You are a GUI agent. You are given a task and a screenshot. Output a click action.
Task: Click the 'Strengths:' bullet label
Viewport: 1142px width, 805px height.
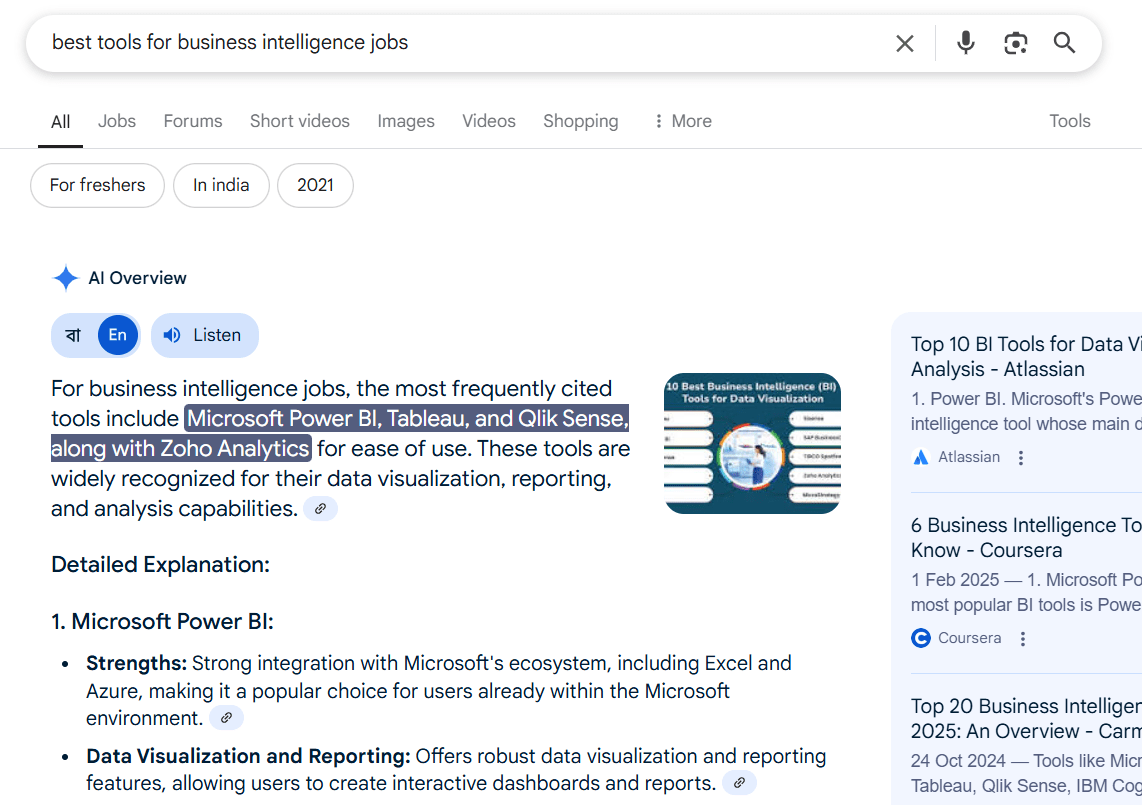[136, 663]
